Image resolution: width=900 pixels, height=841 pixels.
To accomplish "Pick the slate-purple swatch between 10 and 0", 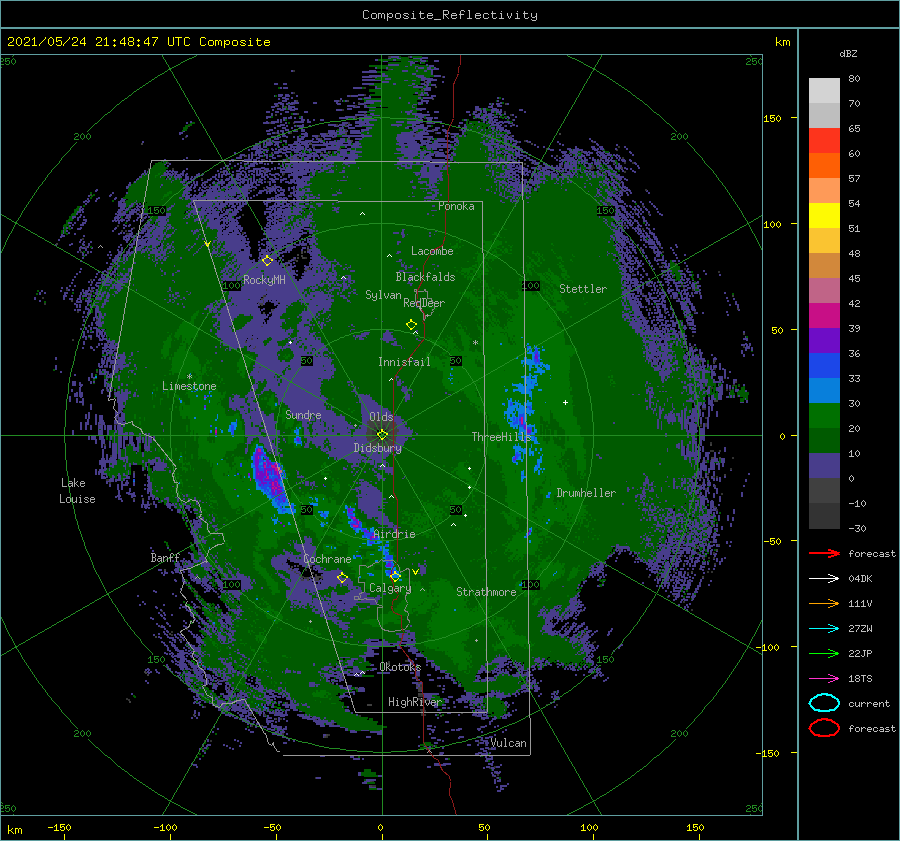I will (x=824, y=465).
